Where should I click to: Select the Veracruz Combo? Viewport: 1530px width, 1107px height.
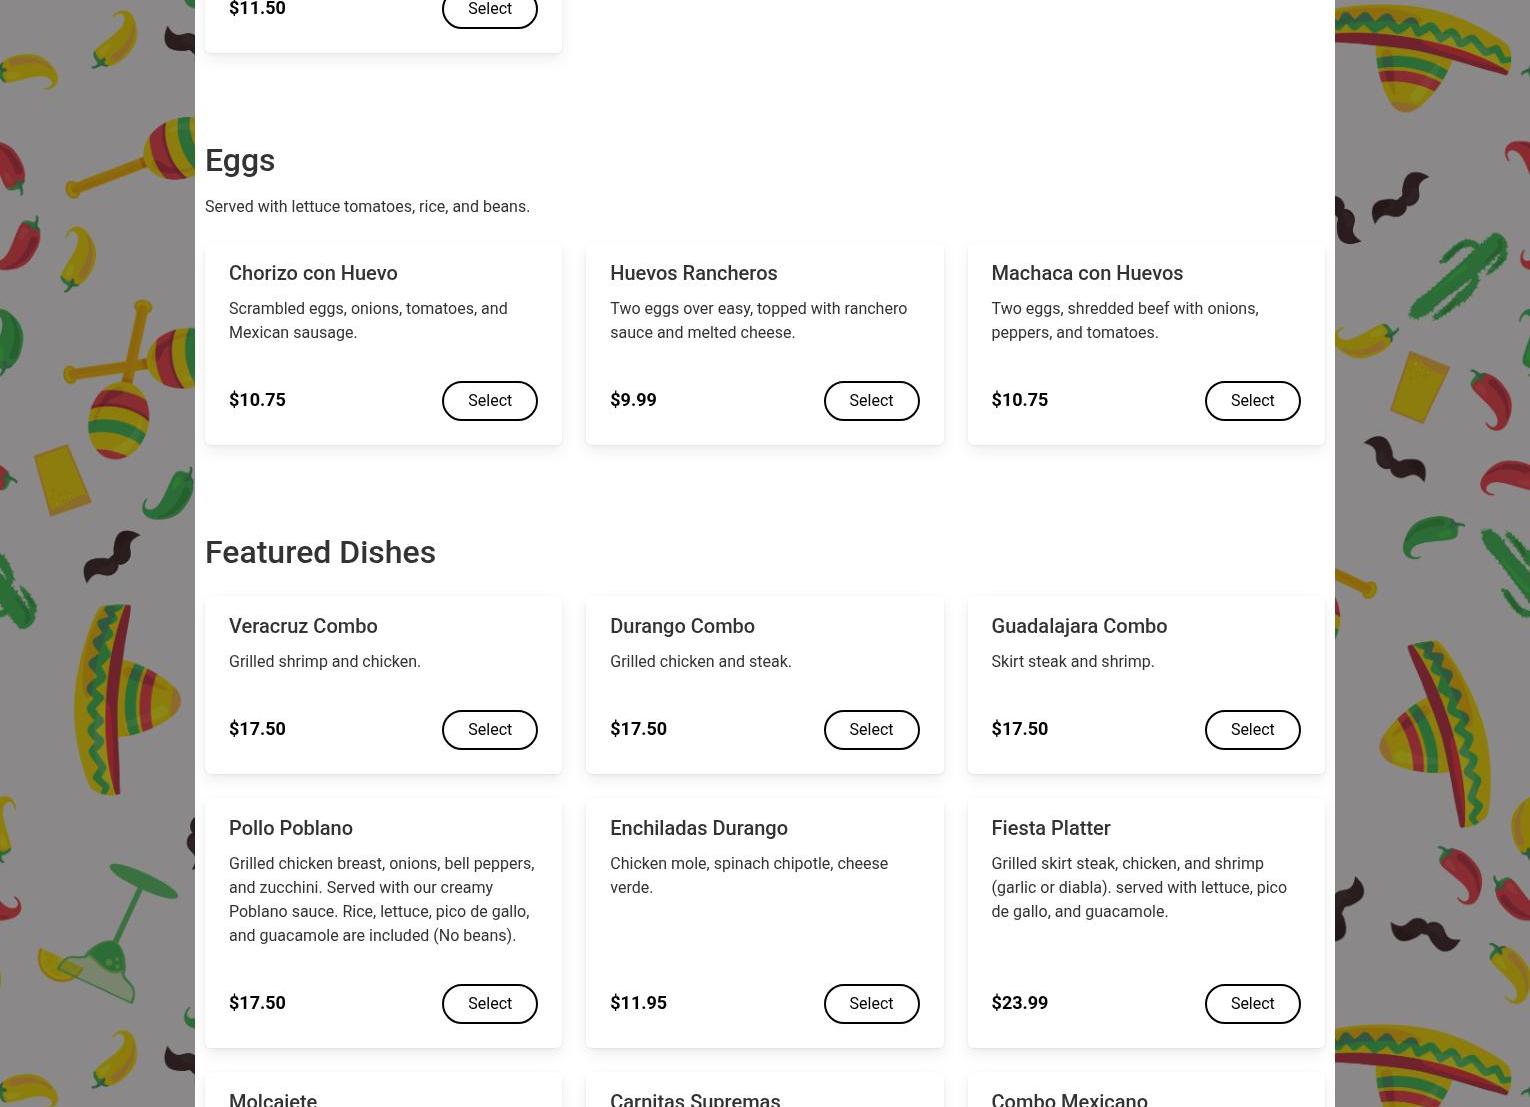point(490,730)
